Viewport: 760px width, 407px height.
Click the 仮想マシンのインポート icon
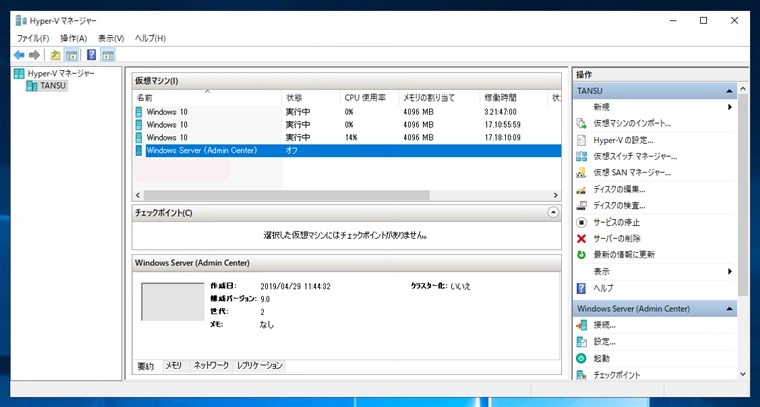point(581,124)
